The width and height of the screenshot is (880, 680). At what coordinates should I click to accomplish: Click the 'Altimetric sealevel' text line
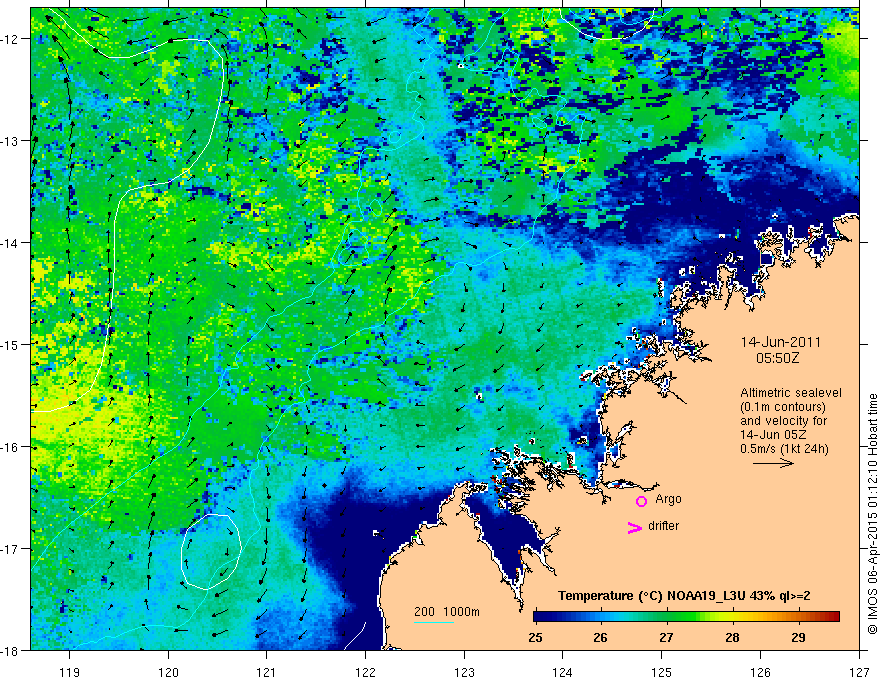[791, 393]
